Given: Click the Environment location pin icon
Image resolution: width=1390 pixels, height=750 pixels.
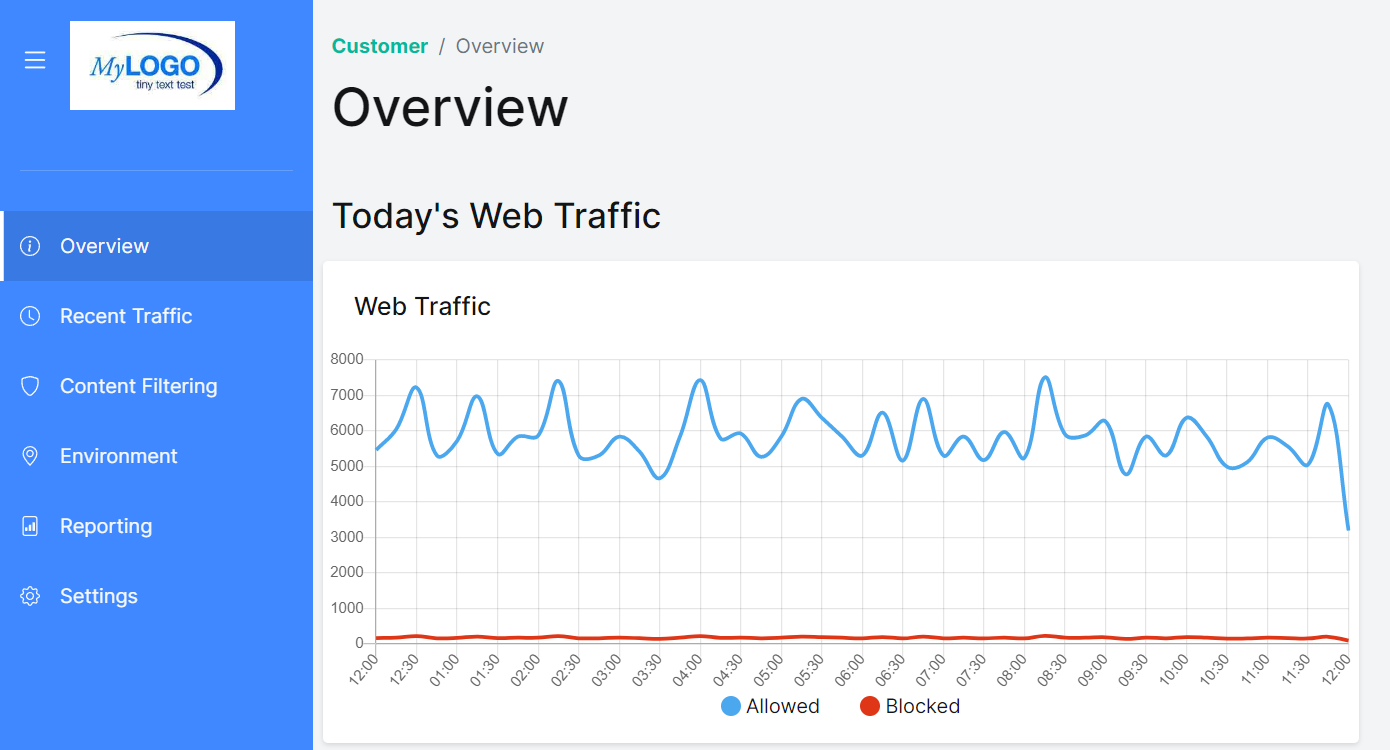Looking at the screenshot, I should coord(30,456).
